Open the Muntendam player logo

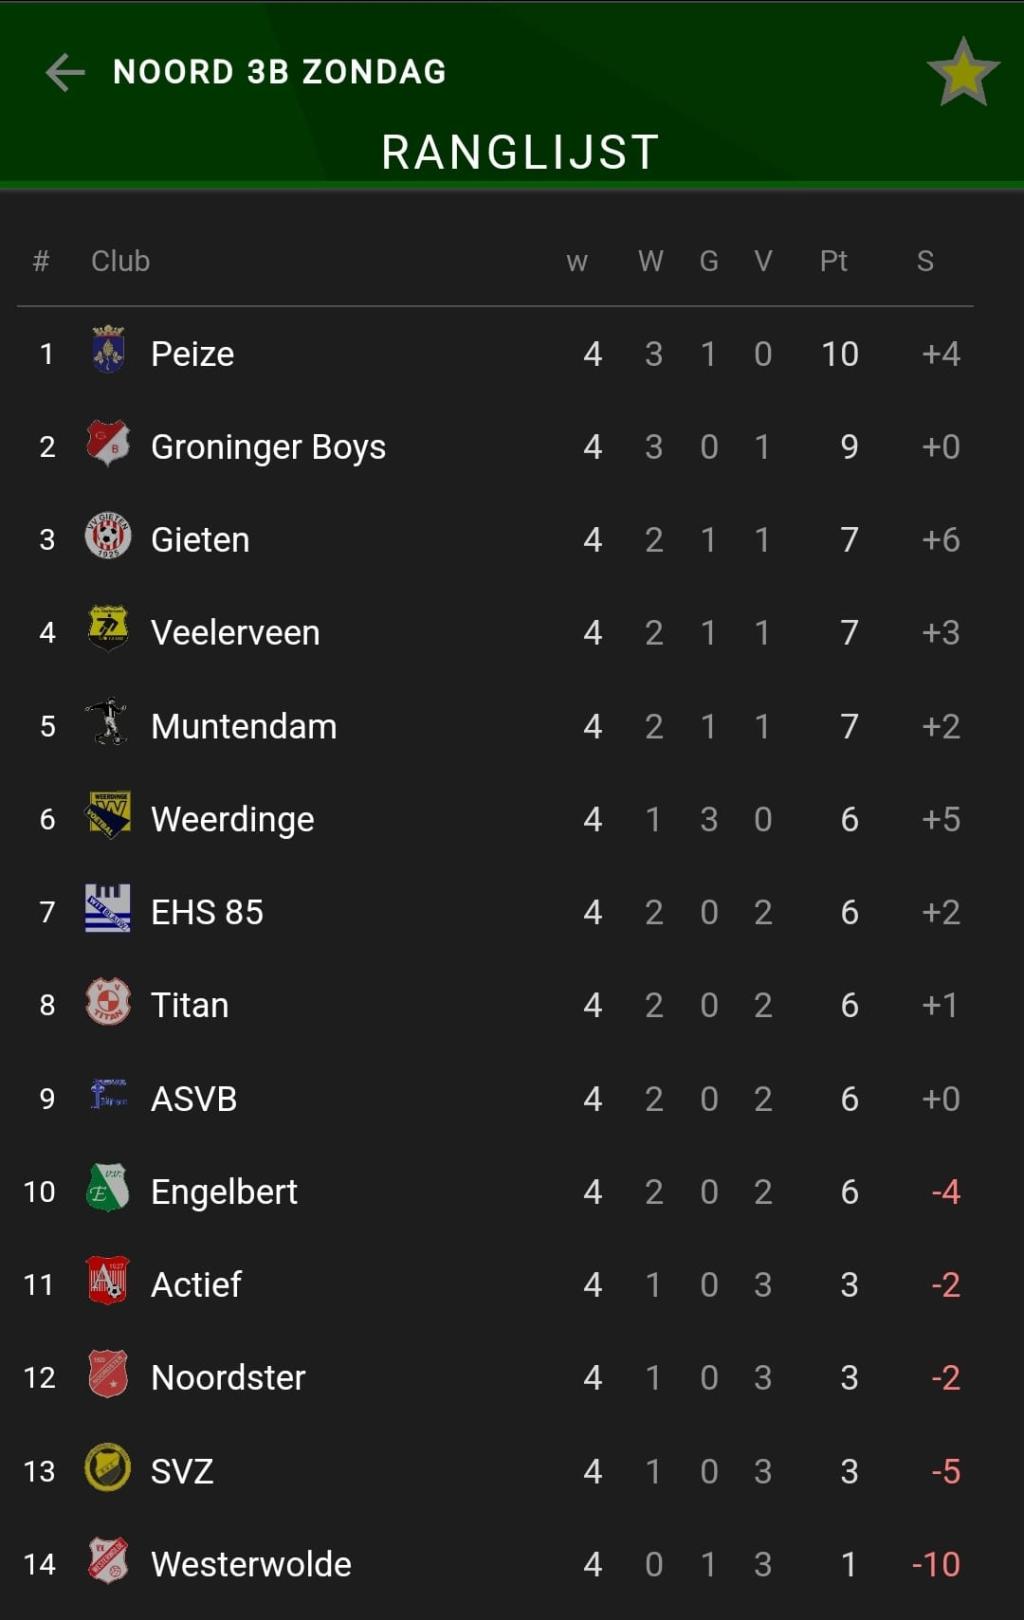[x=107, y=721]
